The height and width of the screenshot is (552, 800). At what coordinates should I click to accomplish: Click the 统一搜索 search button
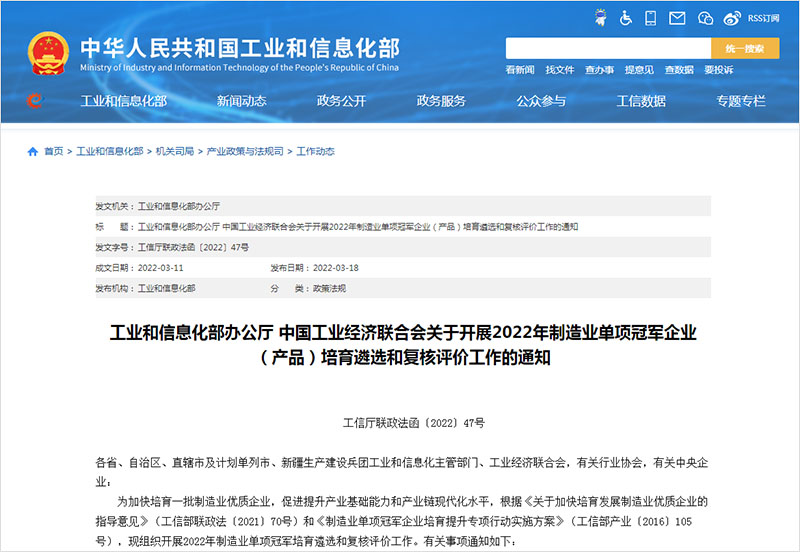(x=745, y=48)
